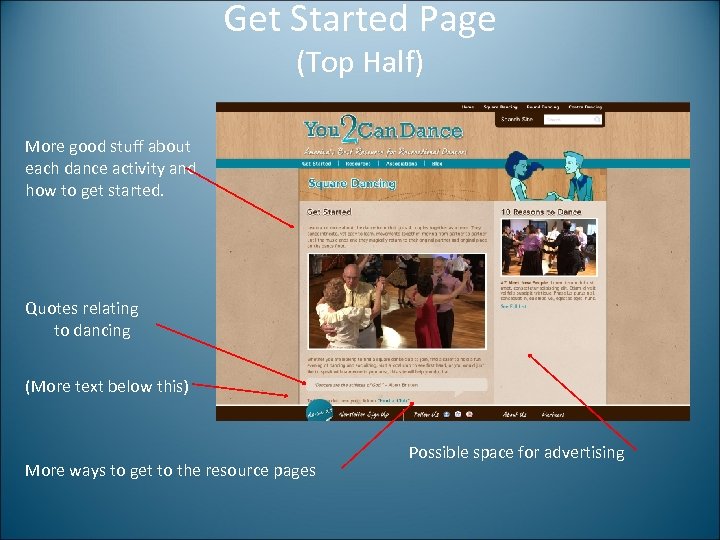This screenshot has width=720, height=540.
Task: Click the 10 Reasons to Dance photo
Action: tap(549, 247)
